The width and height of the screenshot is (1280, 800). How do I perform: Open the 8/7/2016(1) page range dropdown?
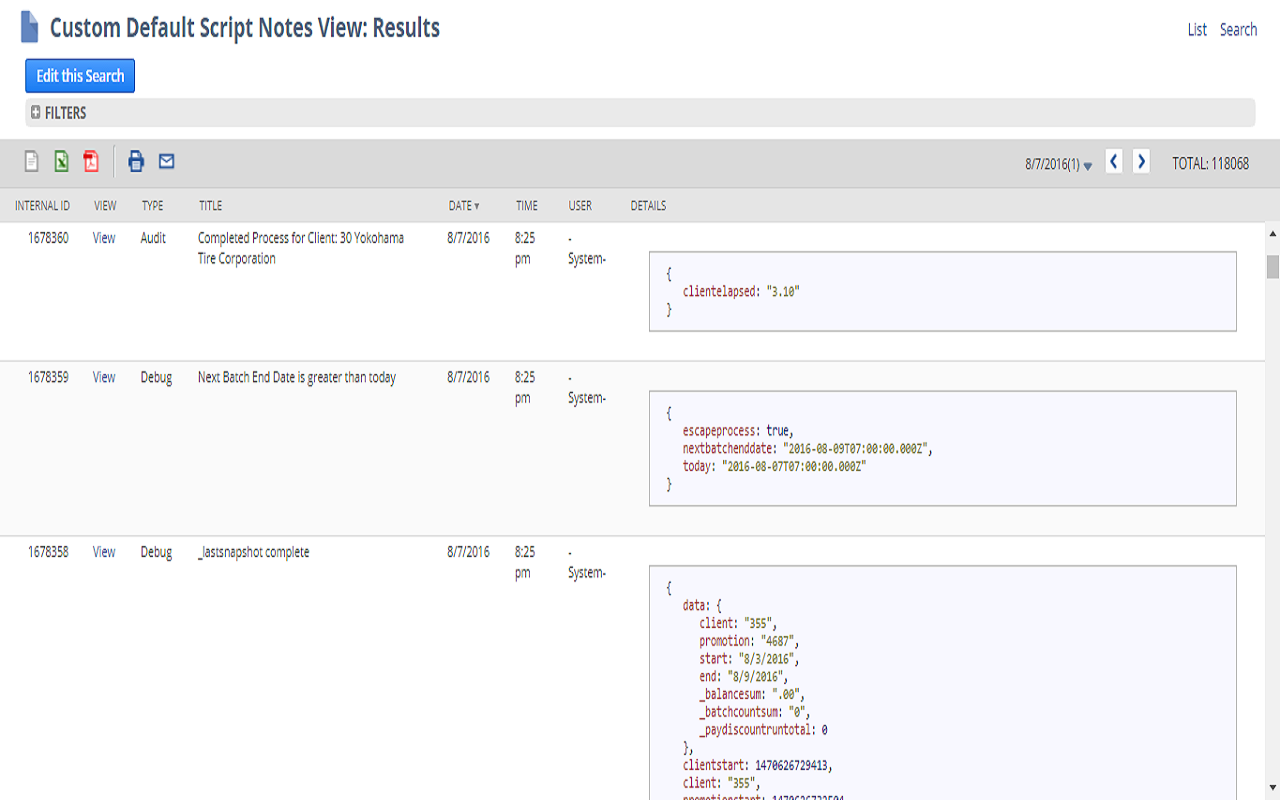(1058, 164)
